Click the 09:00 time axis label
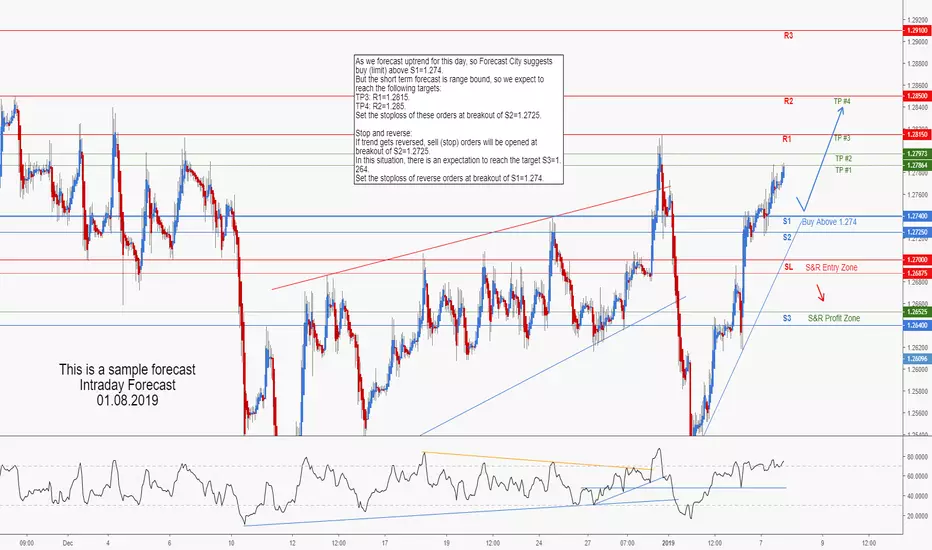 pos(26,543)
